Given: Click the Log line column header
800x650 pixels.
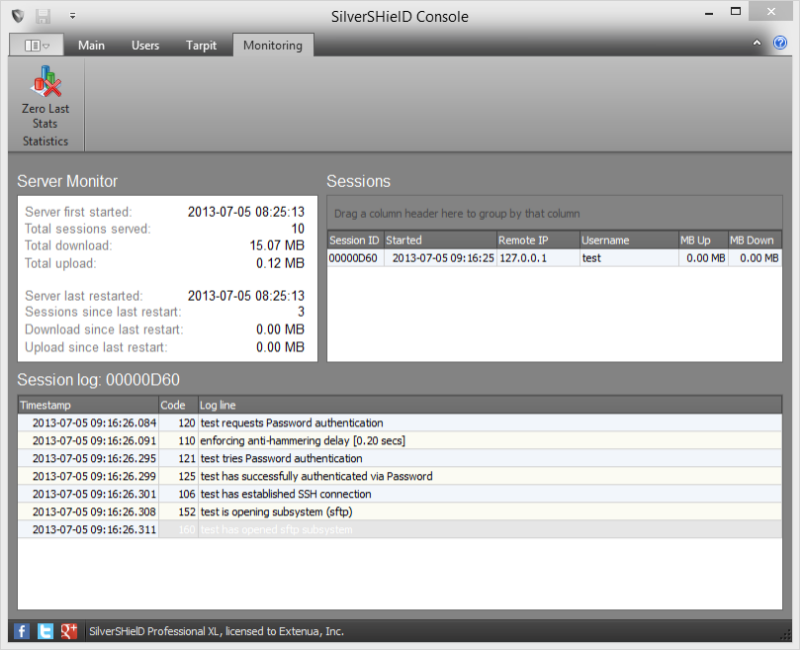Looking at the screenshot, I should tap(490, 405).
